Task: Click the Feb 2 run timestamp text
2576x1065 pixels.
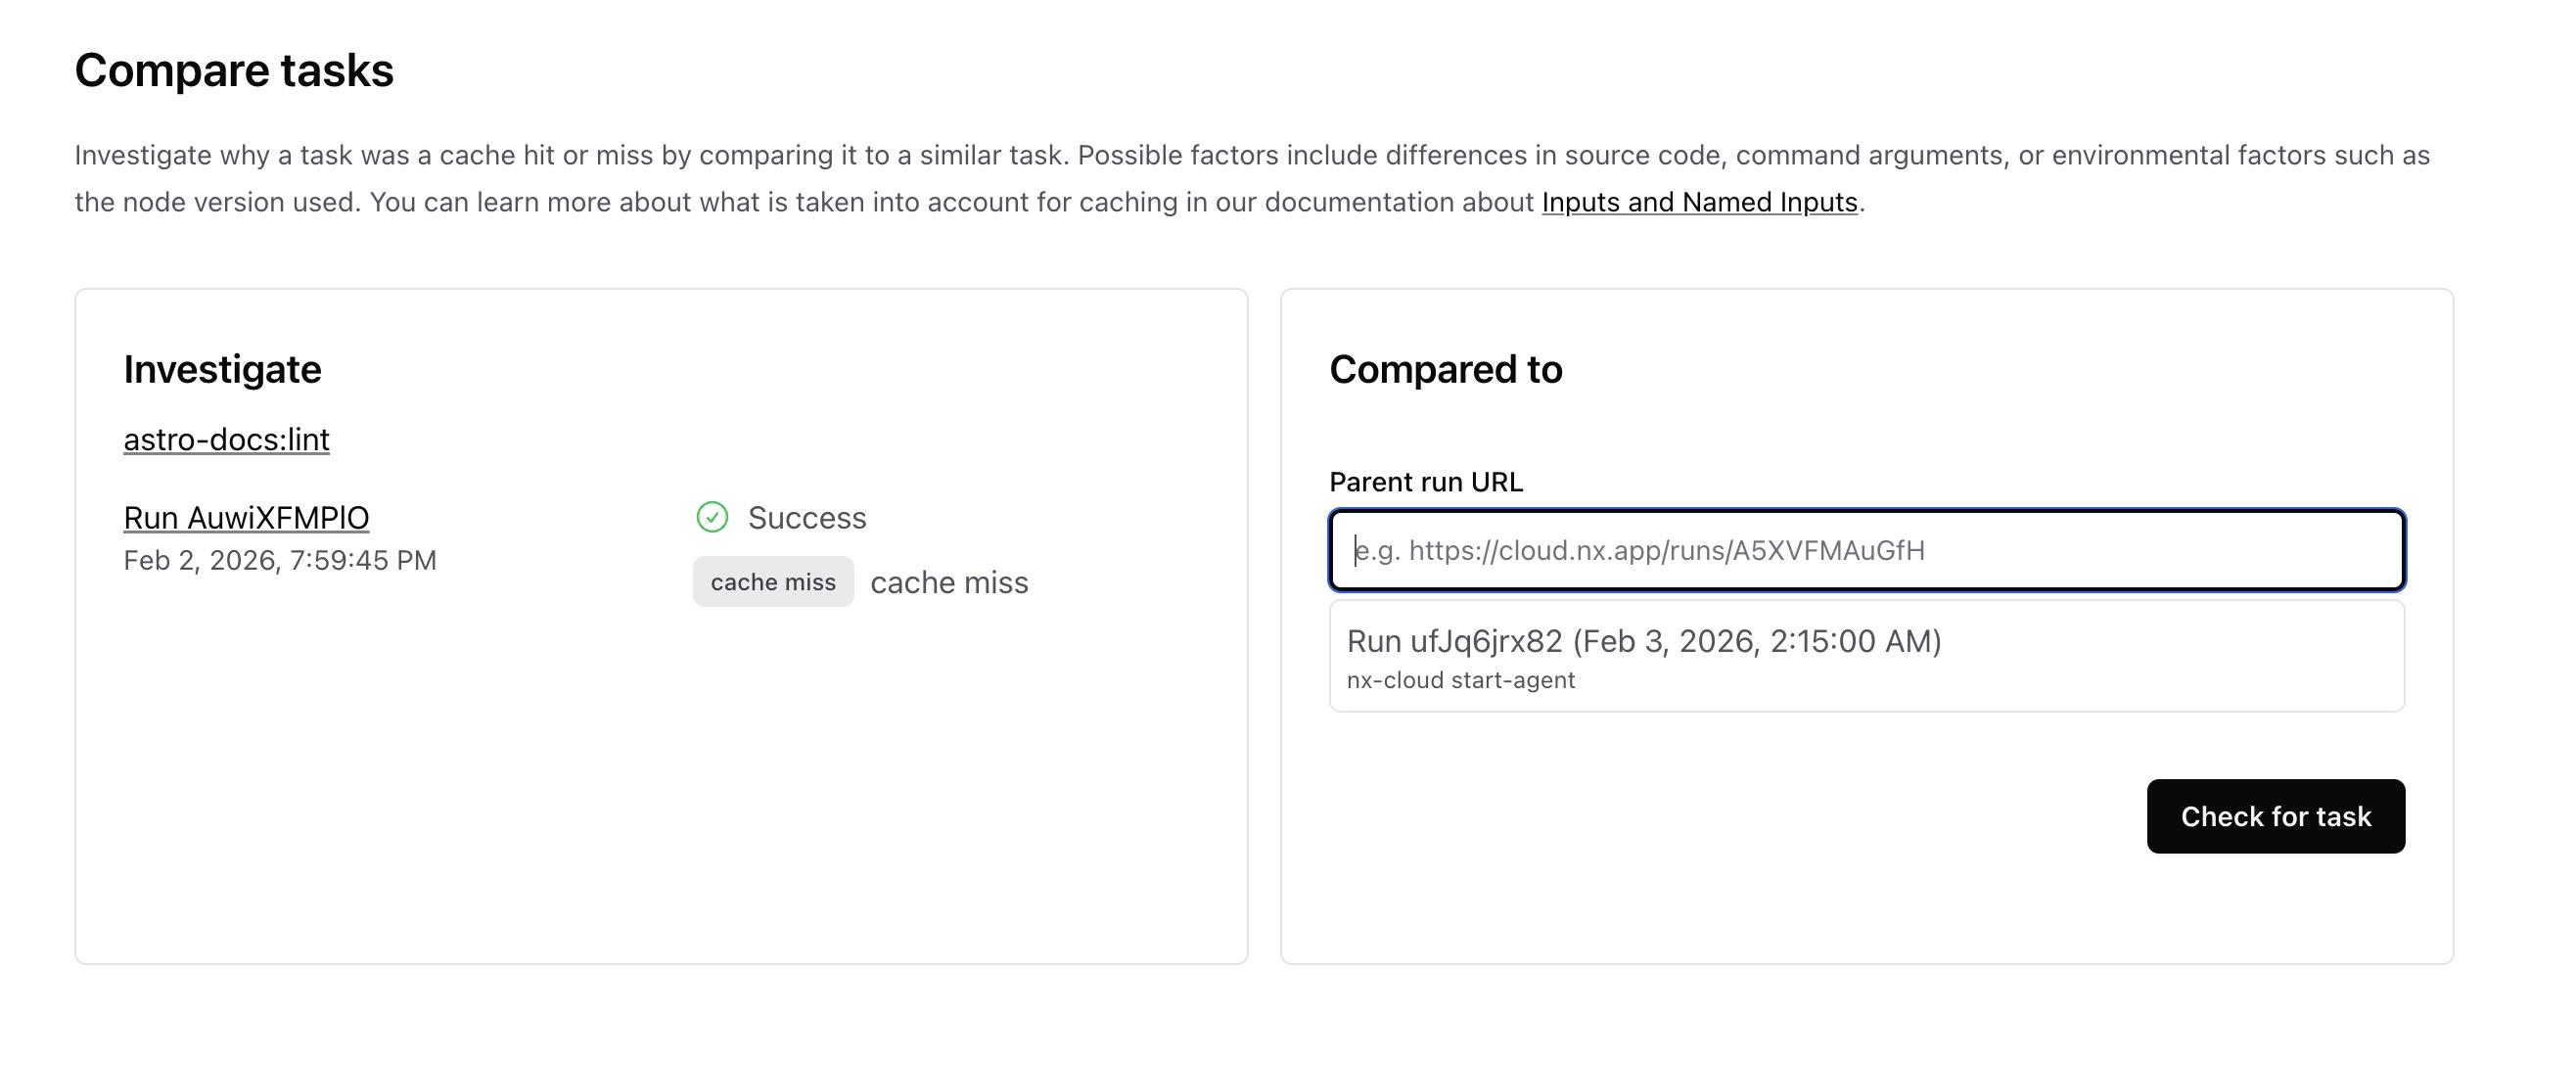Action: pyautogui.click(x=280, y=560)
